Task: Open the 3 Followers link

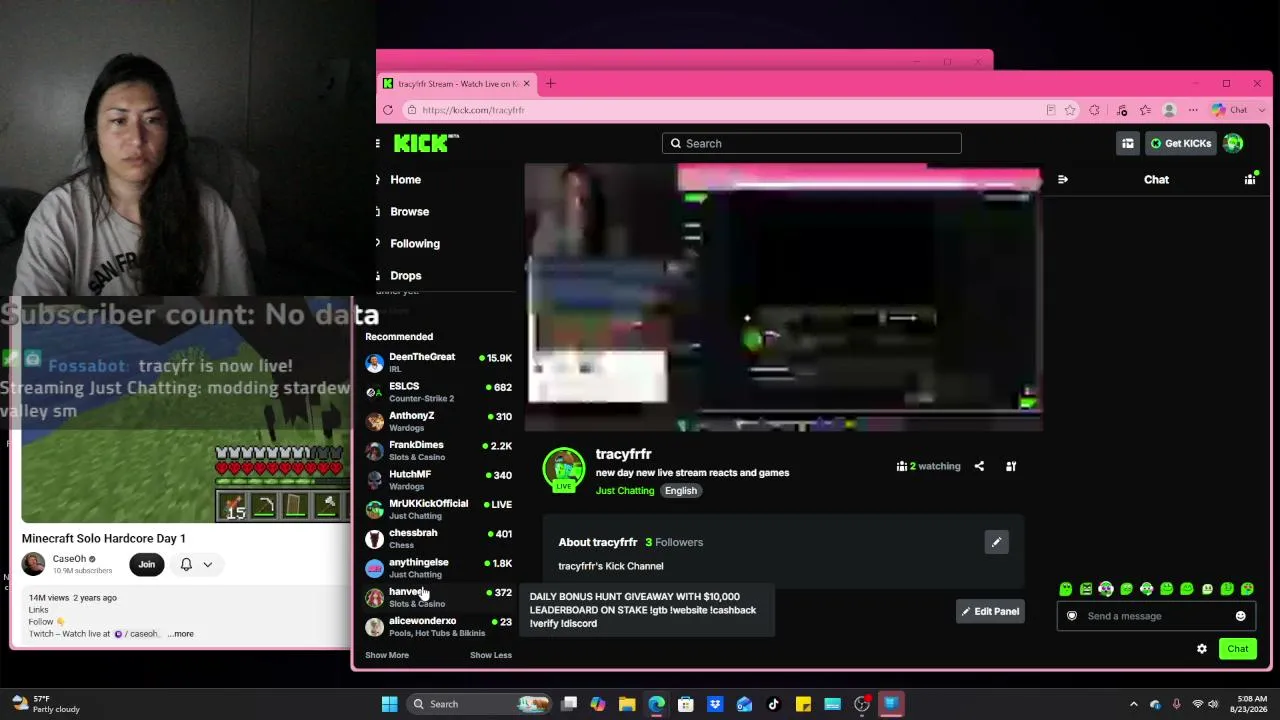Action: (x=674, y=542)
